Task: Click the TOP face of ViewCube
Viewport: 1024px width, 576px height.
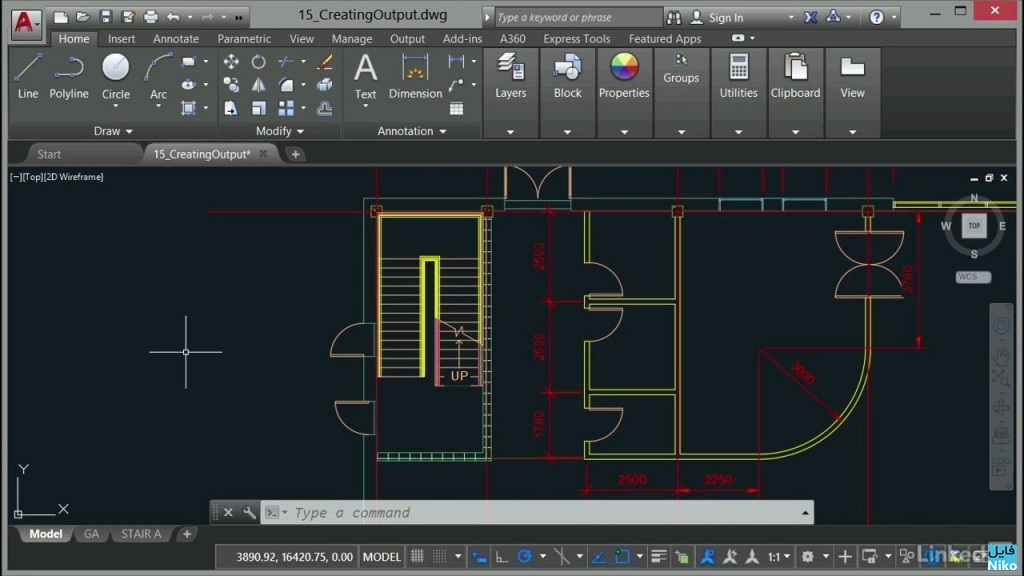Action: tap(974, 226)
